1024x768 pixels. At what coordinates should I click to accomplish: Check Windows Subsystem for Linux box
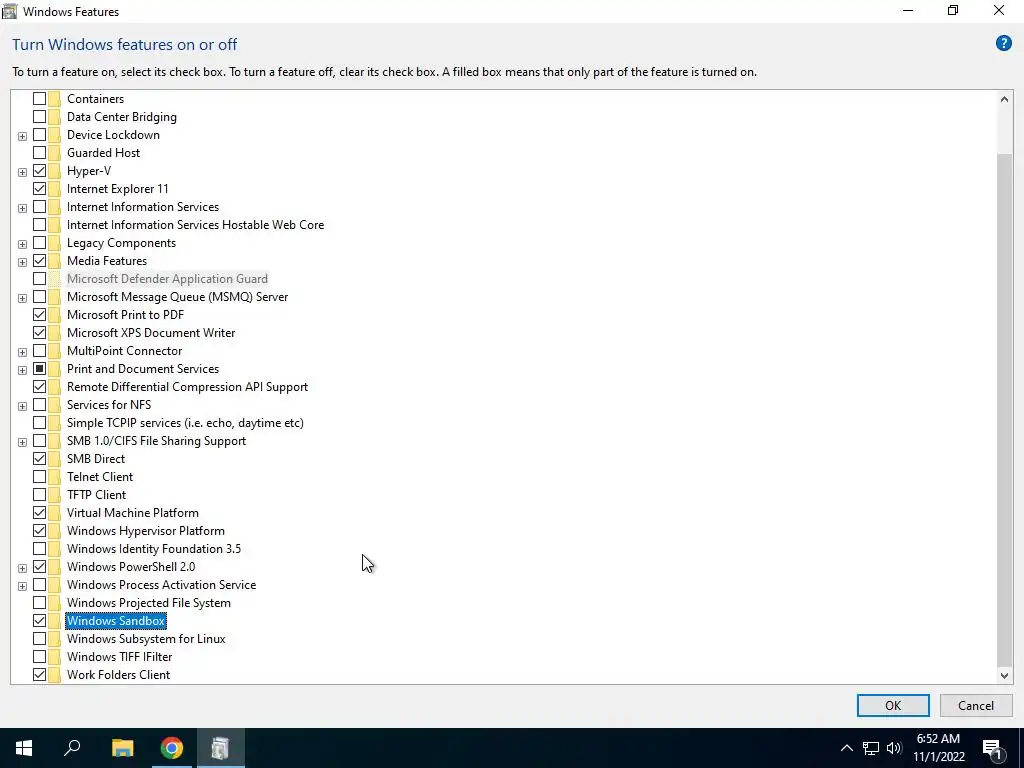(39, 639)
